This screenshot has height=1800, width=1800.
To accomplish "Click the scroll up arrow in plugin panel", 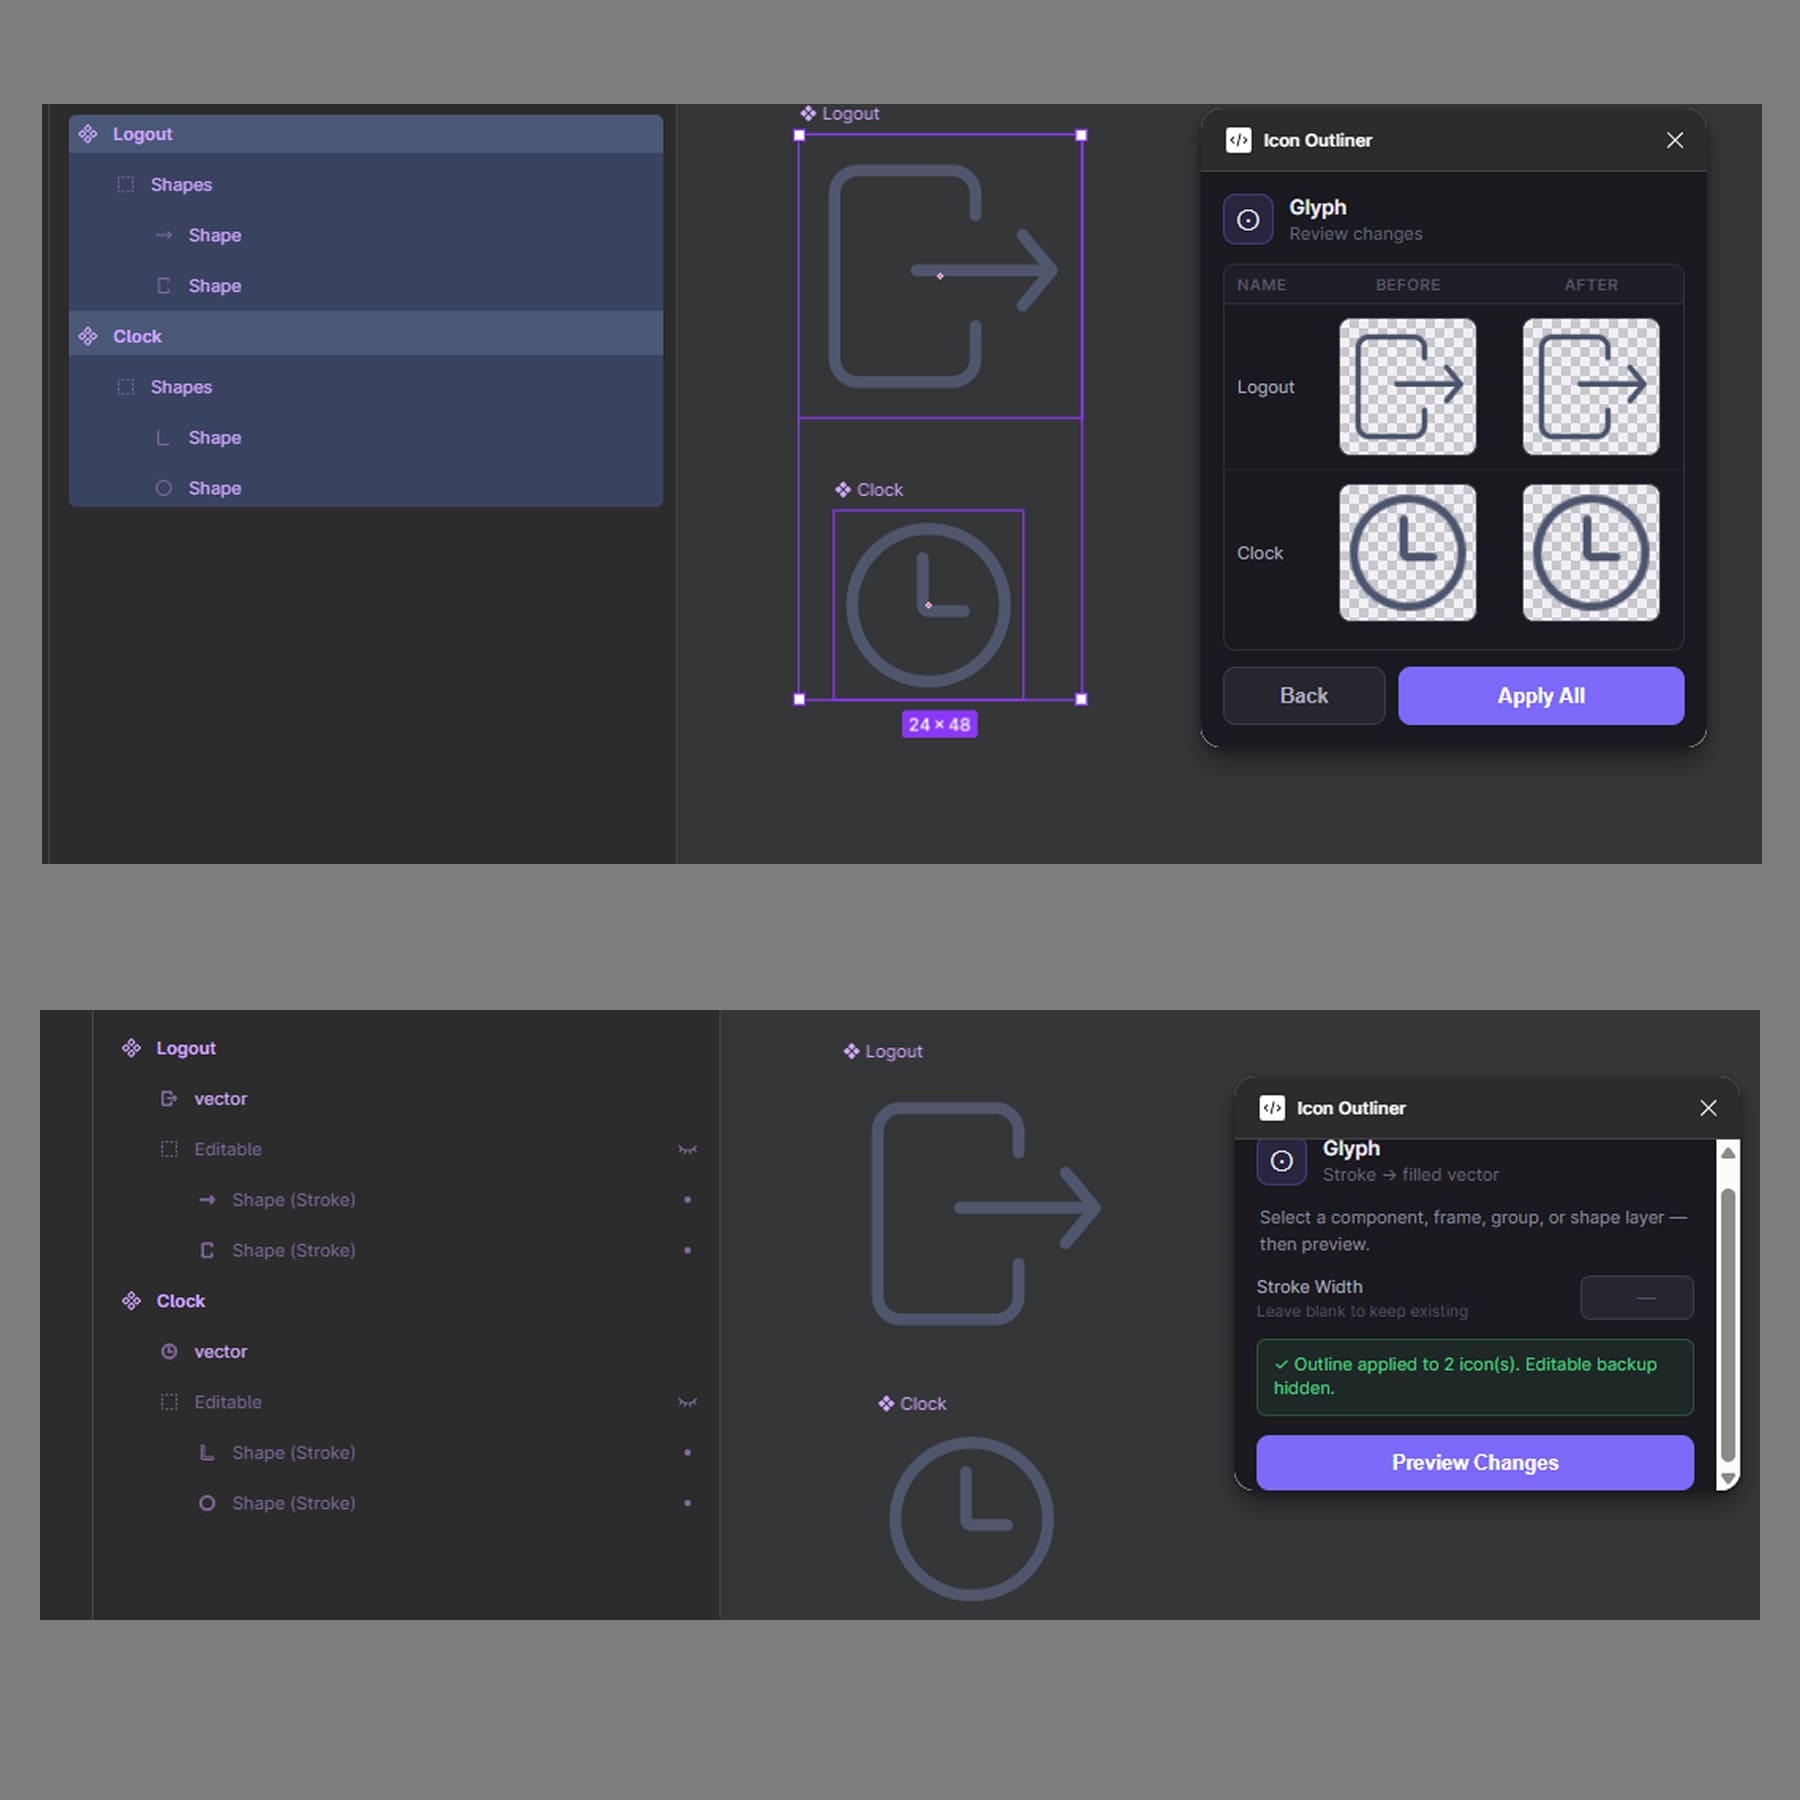I will [1728, 1153].
